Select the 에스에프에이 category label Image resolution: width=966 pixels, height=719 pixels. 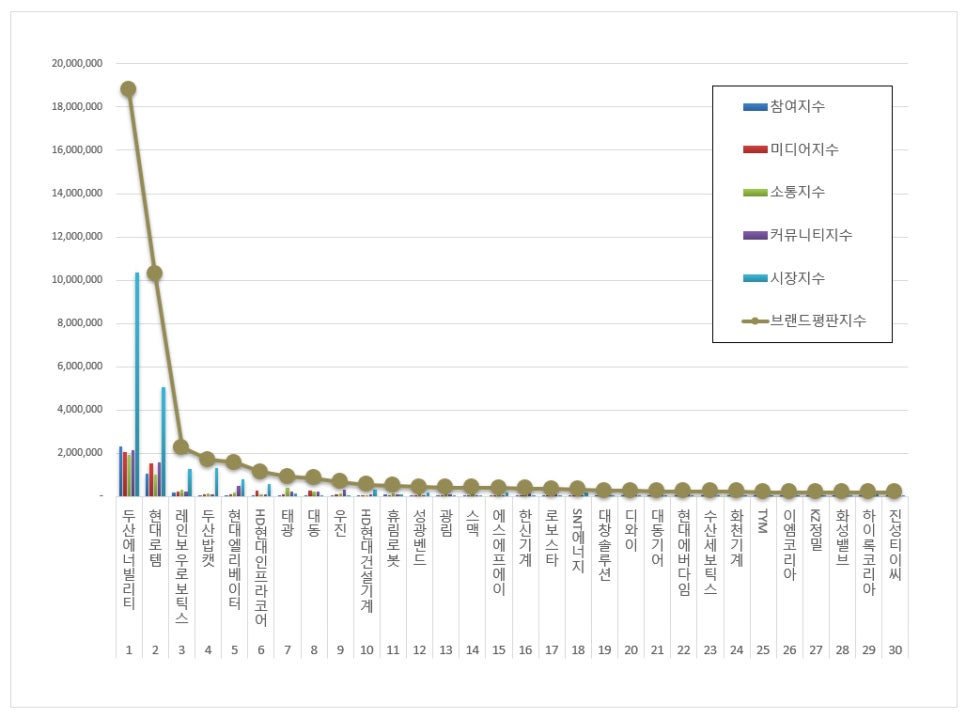499,552
